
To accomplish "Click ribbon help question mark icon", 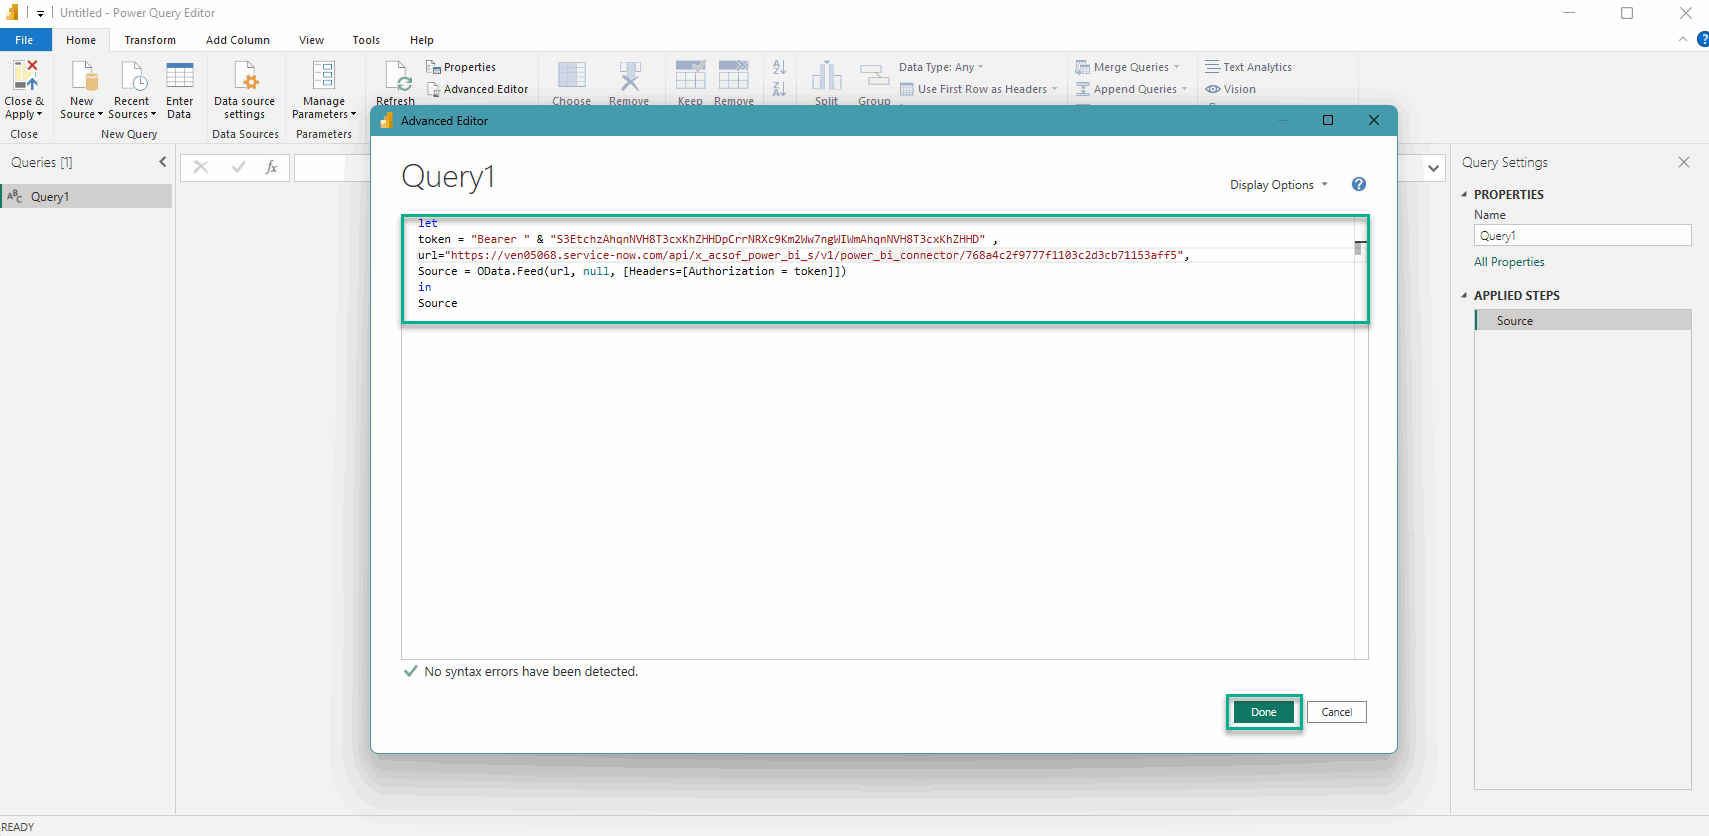I will tap(1703, 39).
